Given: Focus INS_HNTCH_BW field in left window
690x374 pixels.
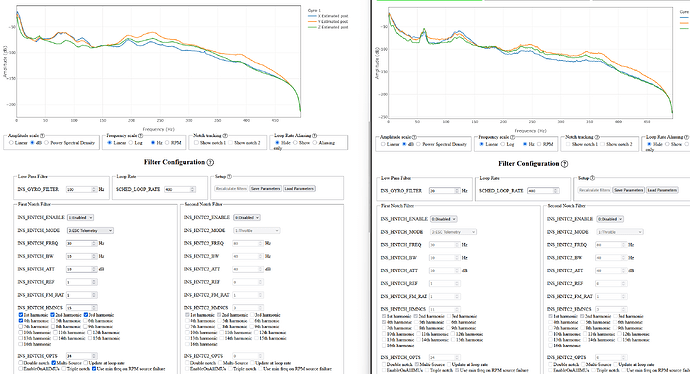Looking at the screenshot, I should click(81, 256).
